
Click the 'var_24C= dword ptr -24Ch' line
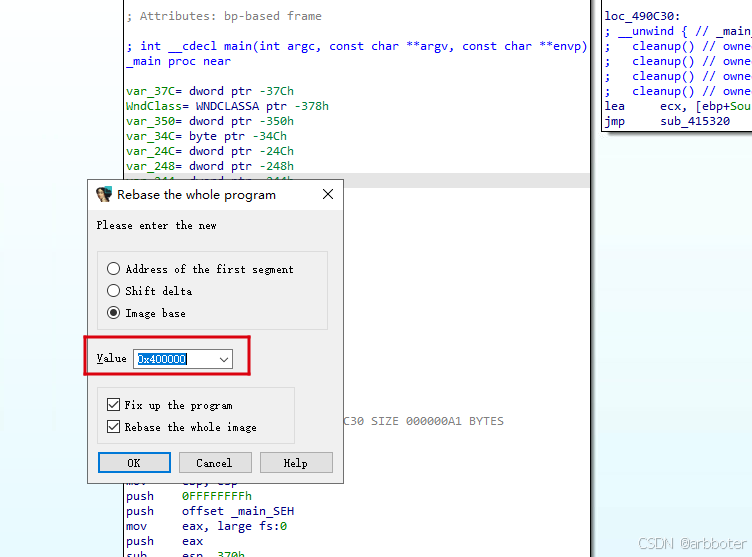click(210, 151)
